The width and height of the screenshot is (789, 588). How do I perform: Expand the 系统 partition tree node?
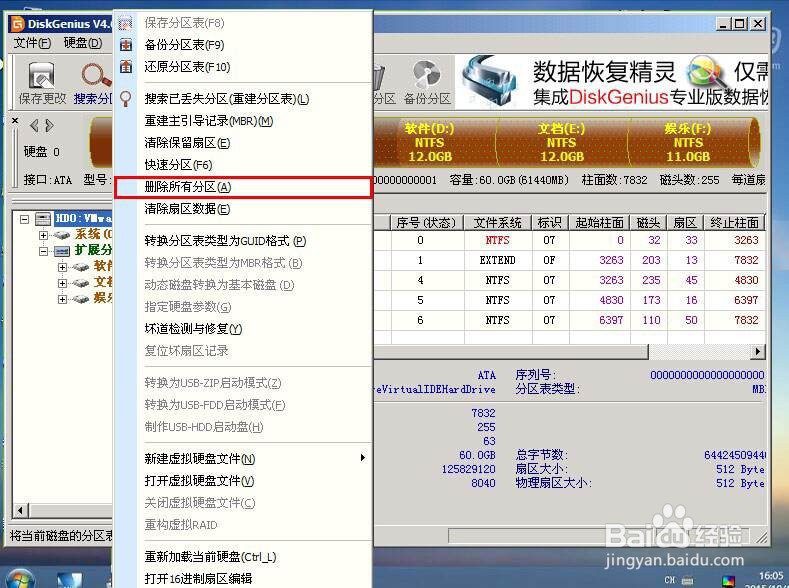click(43, 235)
